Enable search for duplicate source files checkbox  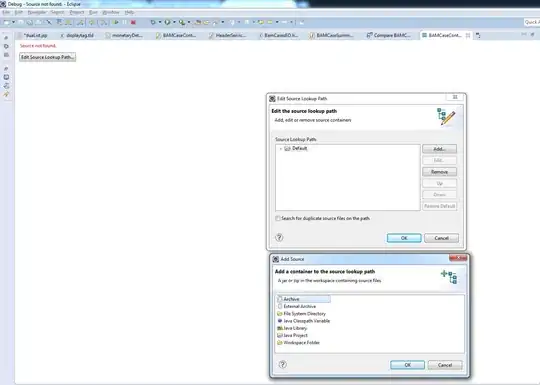tap(278, 218)
